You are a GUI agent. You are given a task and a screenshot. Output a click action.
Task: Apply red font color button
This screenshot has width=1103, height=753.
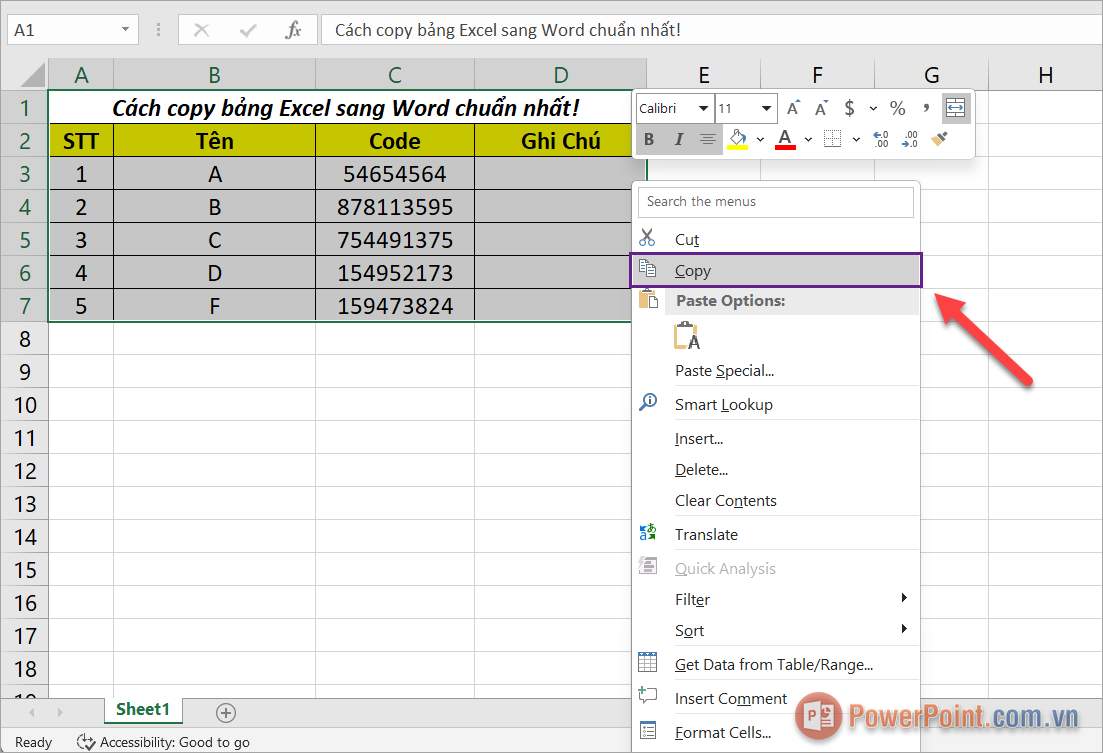tap(785, 139)
